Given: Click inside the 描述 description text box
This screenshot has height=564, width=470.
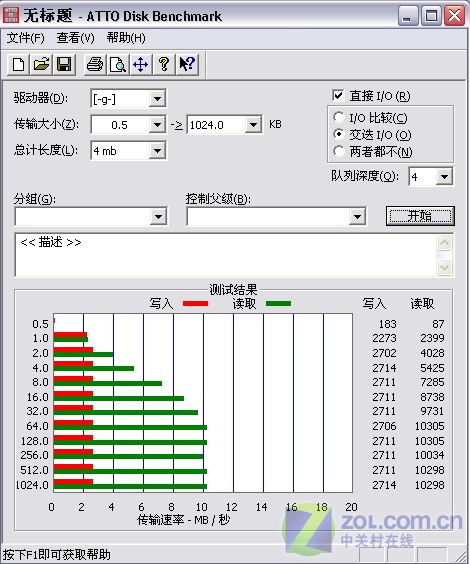Looking at the screenshot, I should 226,255.
